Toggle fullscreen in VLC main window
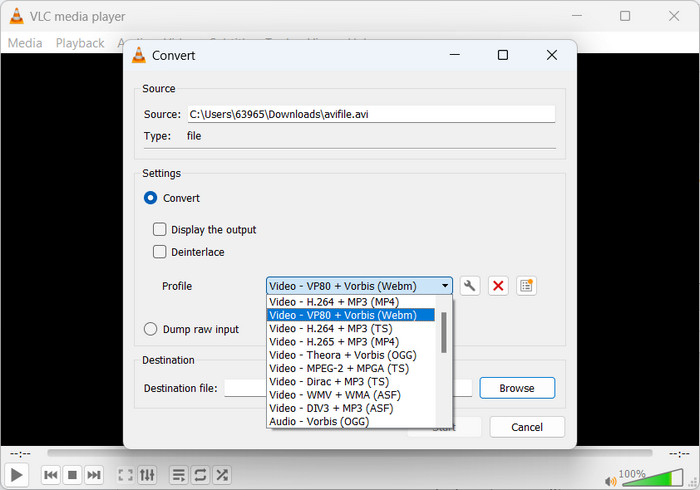The height and width of the screenshot is (490, 700). tap(125, 475)
